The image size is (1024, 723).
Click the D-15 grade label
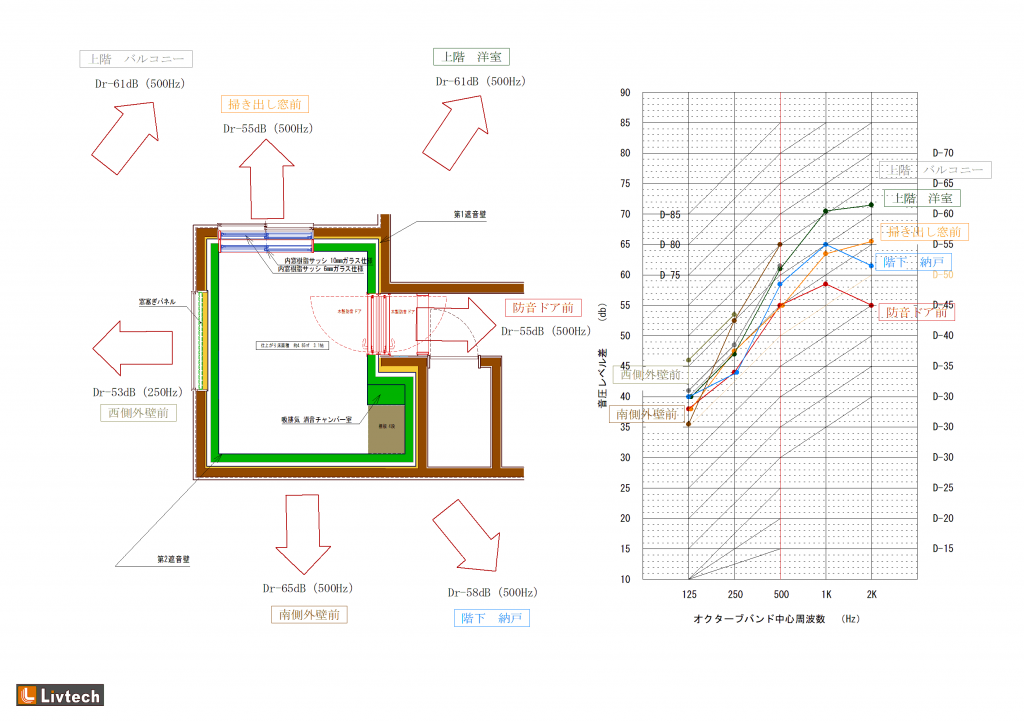[x=942, y=549]
